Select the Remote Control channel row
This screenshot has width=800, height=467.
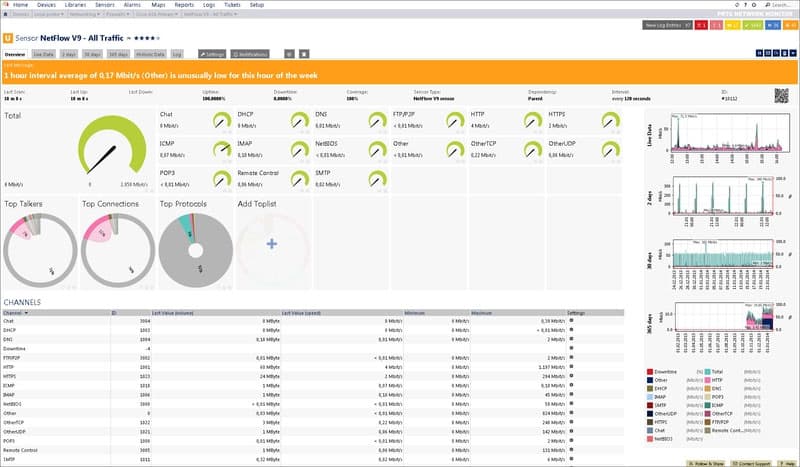pos(313,450)
